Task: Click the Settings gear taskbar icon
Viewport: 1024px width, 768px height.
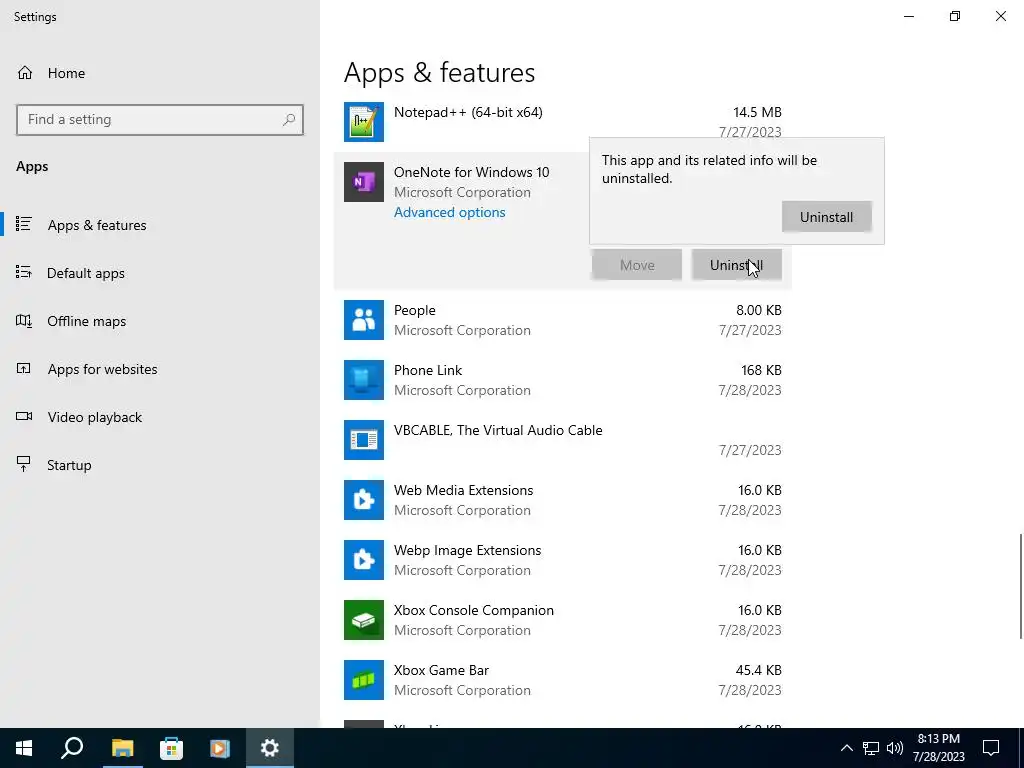Action: [270, 748]
